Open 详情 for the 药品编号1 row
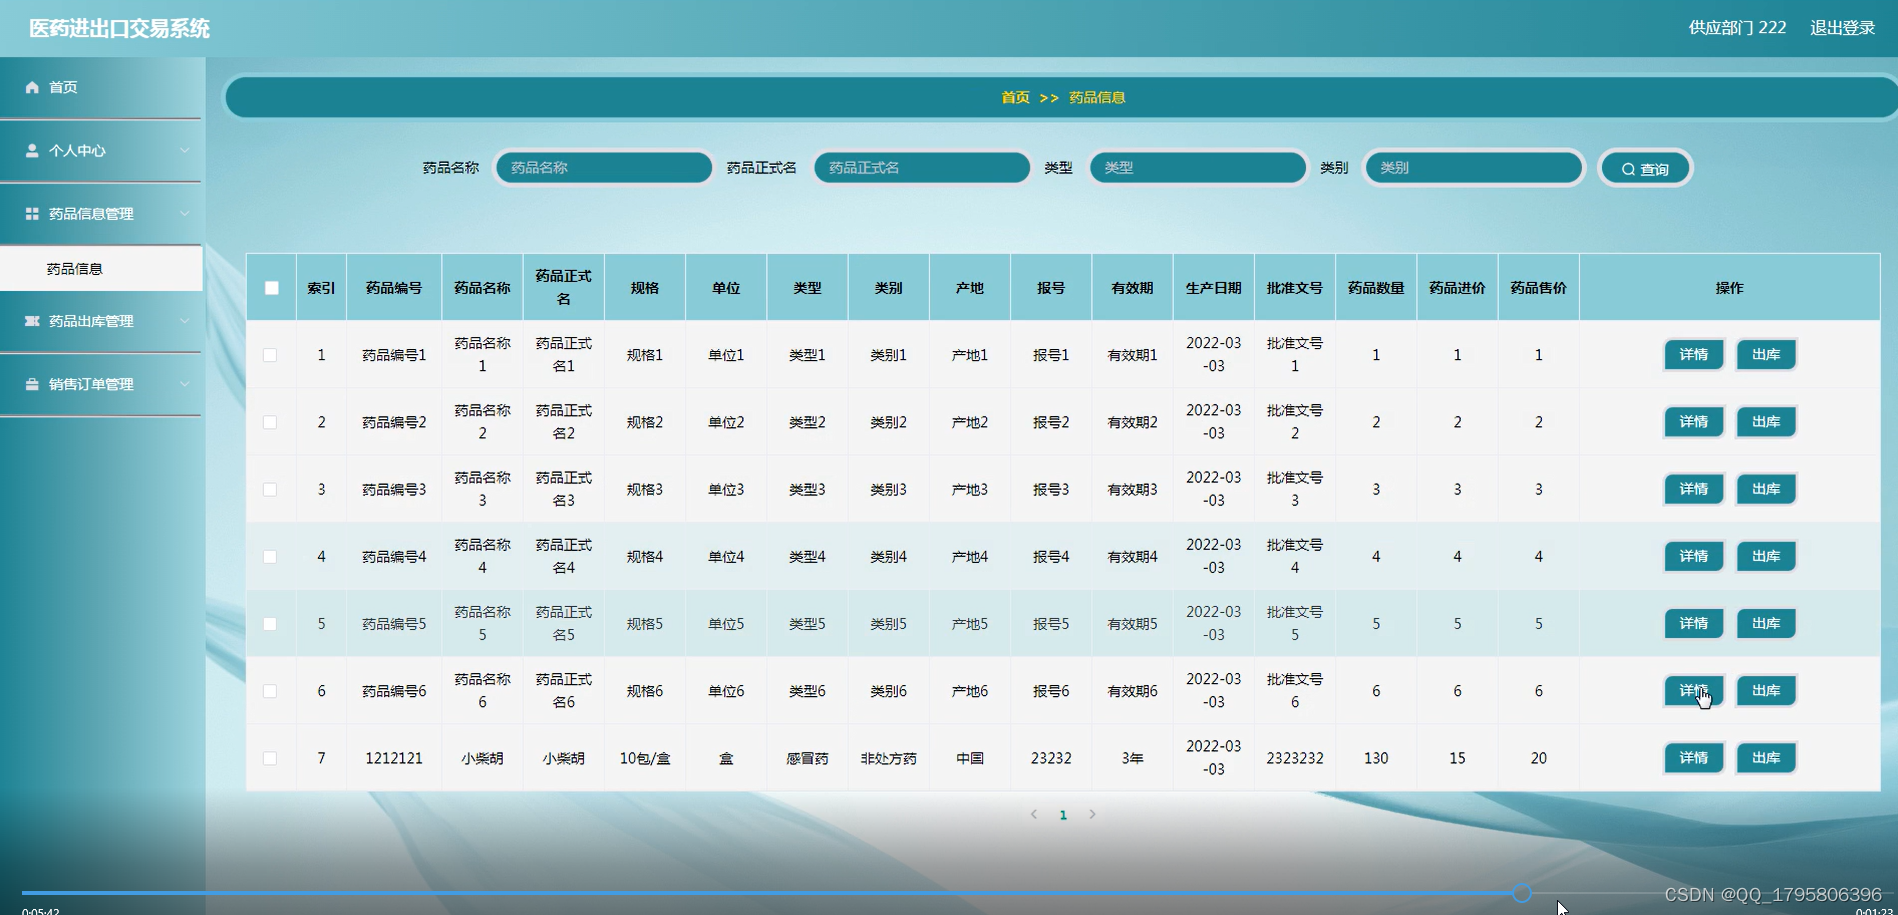This screenshot has height=915, width=1898. click(1693, 355)
